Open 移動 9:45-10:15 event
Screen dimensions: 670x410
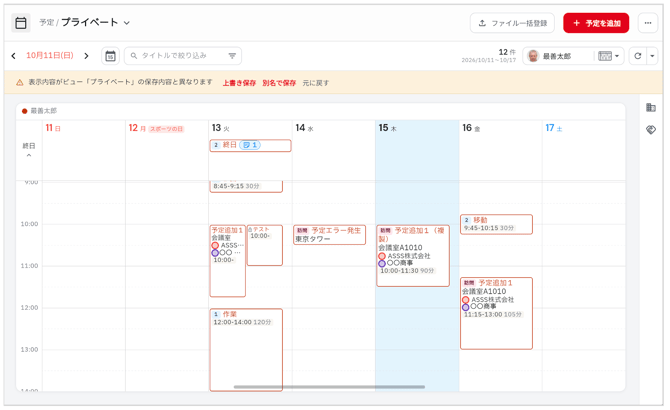tap(497, 224)
